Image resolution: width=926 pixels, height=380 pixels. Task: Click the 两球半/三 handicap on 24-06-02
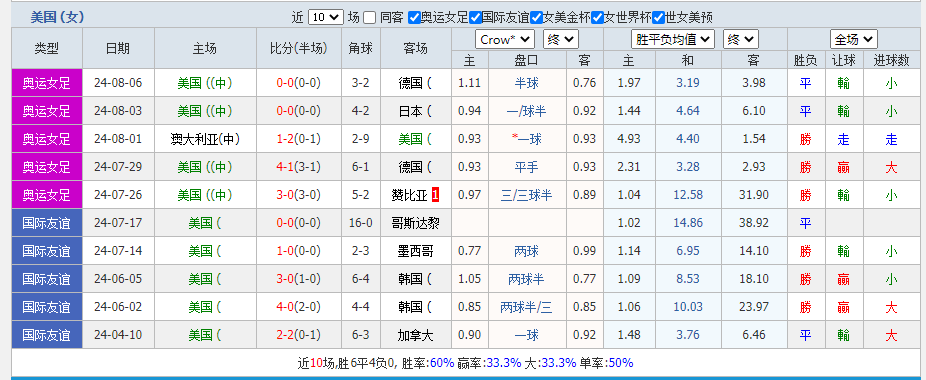coord(526,307)
